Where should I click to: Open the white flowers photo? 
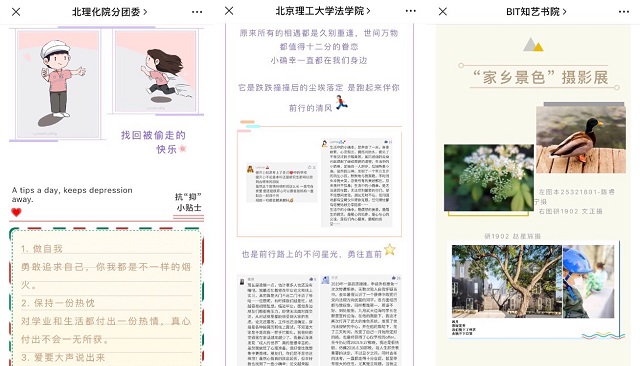click(489, 177)
